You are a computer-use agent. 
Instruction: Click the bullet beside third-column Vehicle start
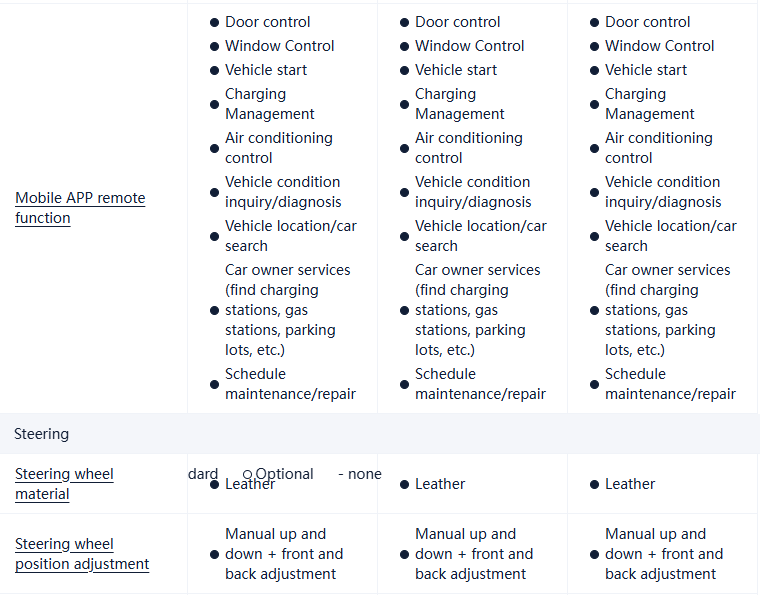[x=594, y=70]
